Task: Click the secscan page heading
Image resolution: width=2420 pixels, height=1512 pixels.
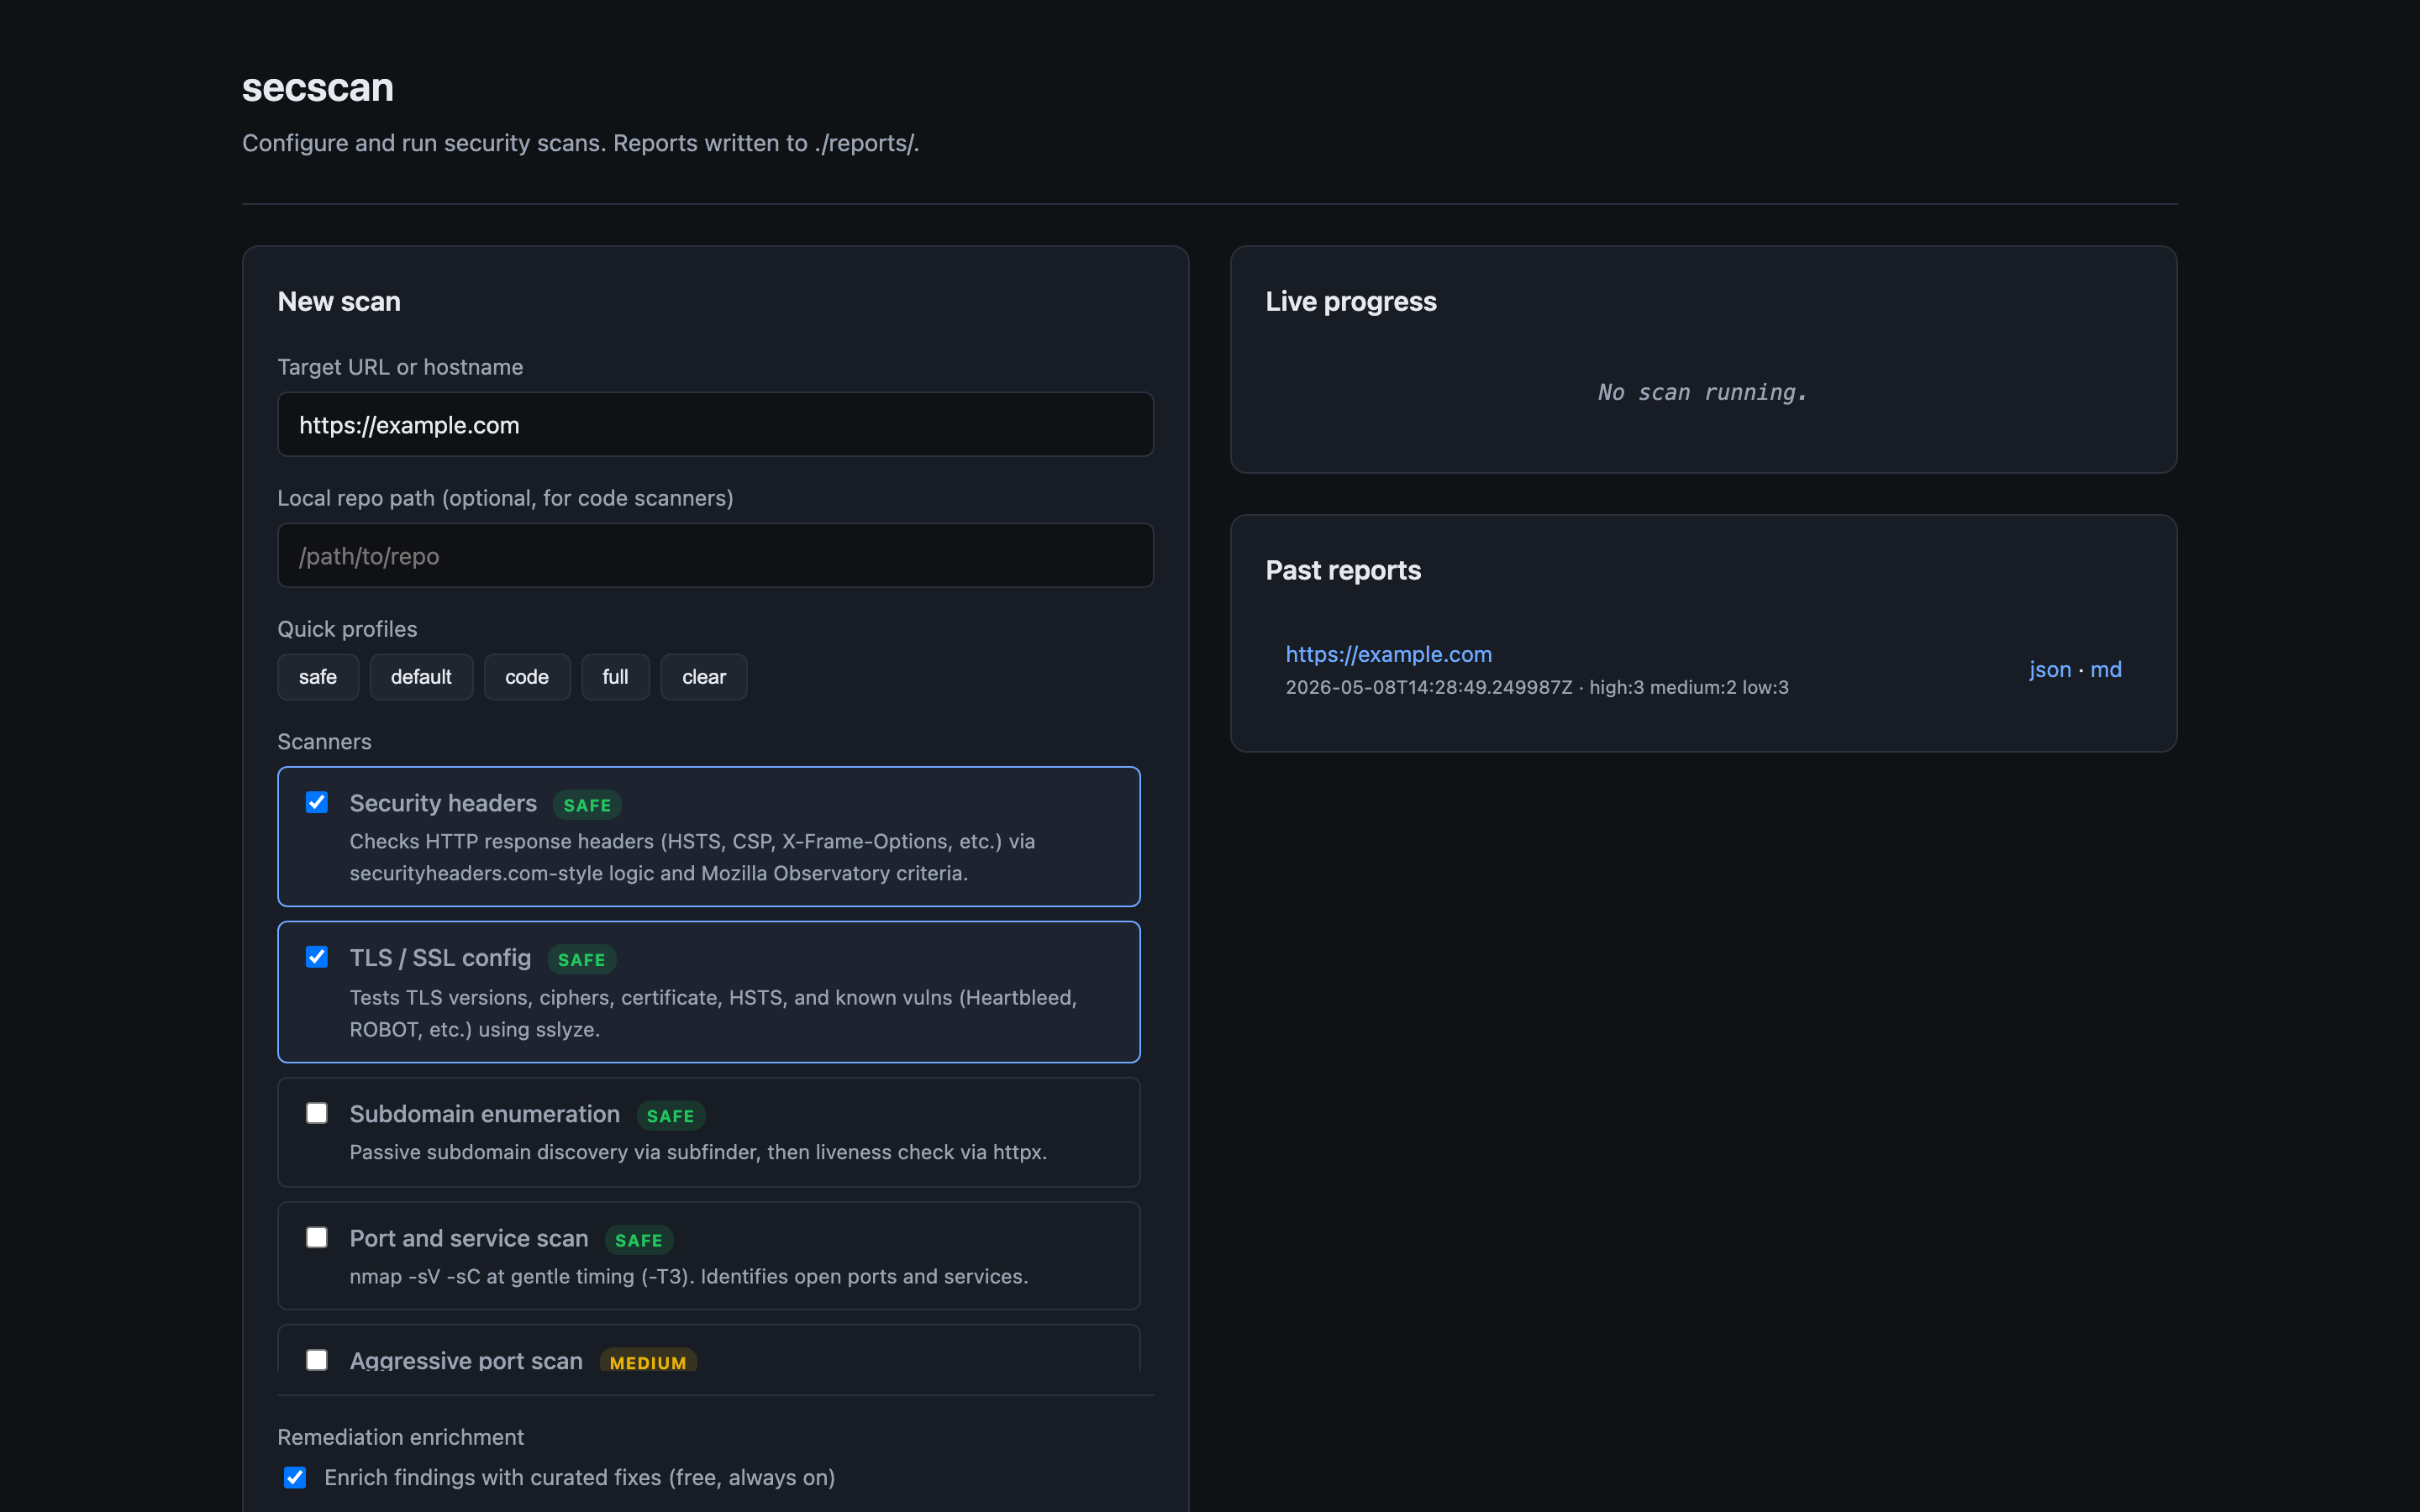Action: 318,88
